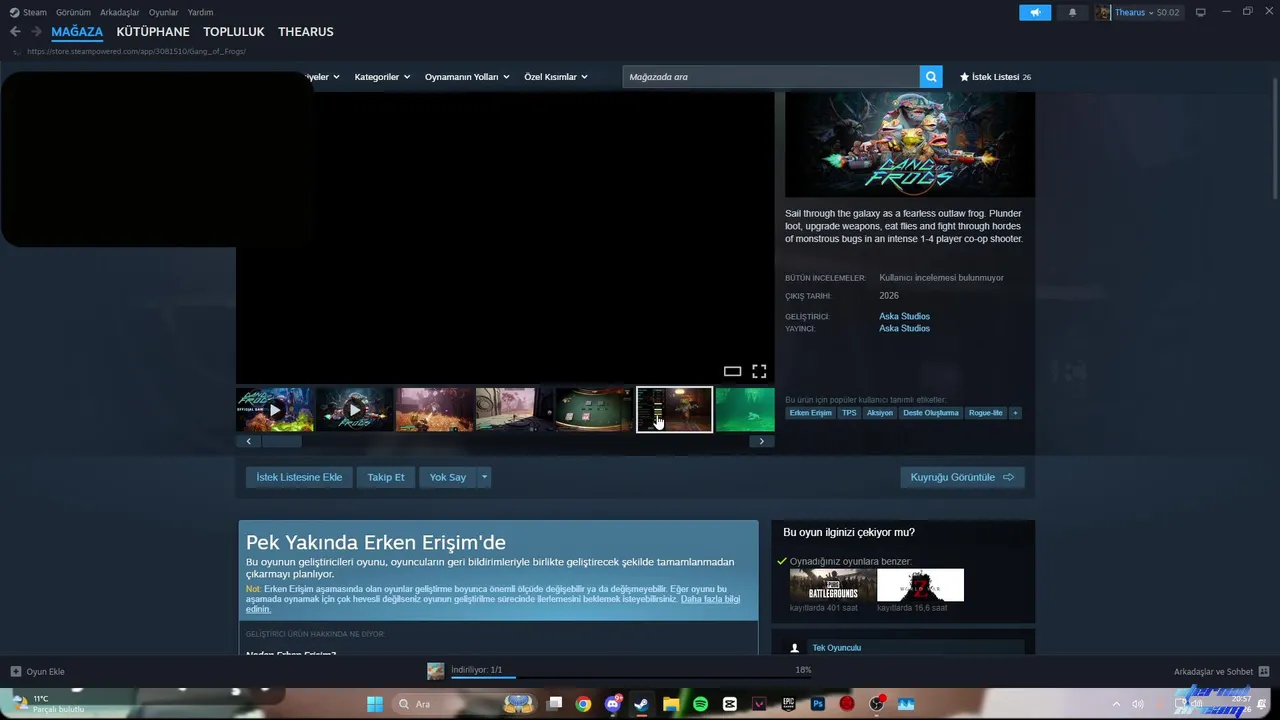Click the Big Picture monitor icon

[x=1201, y=12]
